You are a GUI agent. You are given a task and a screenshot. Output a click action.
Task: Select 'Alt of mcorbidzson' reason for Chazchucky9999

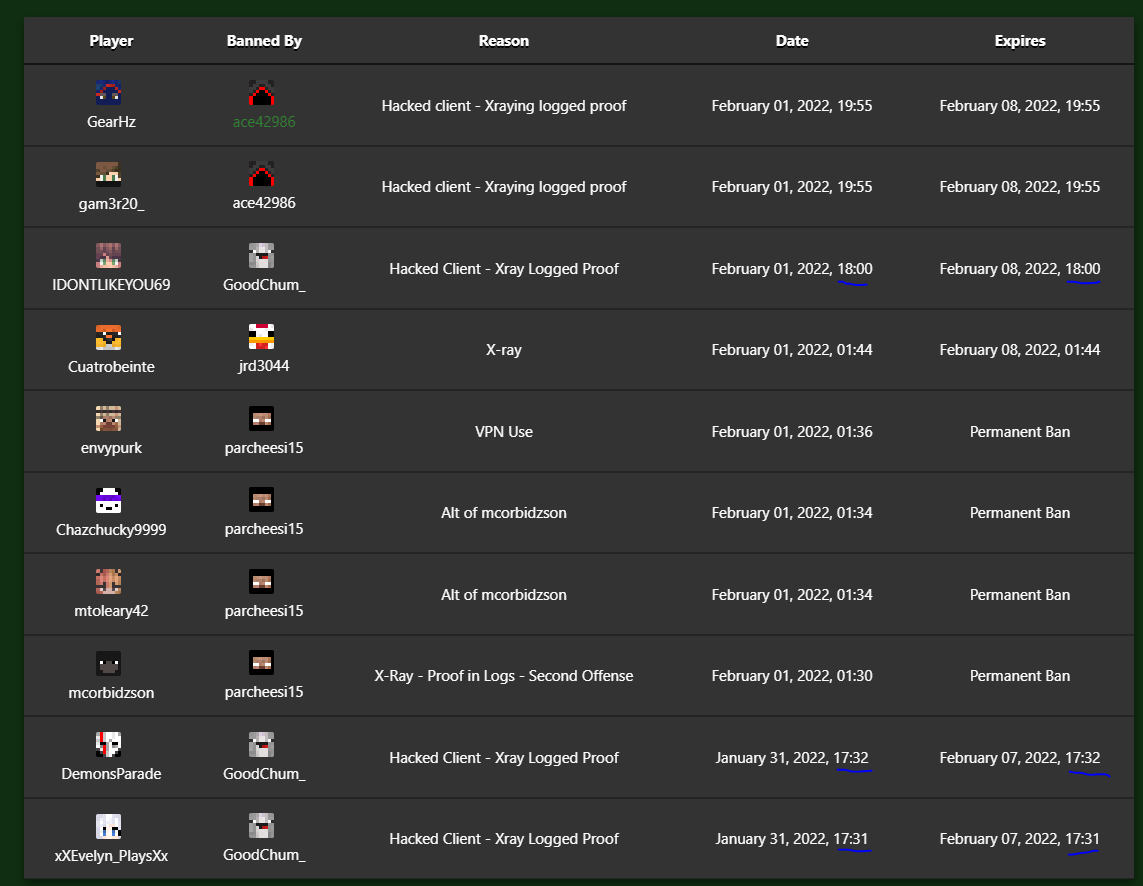504,513
